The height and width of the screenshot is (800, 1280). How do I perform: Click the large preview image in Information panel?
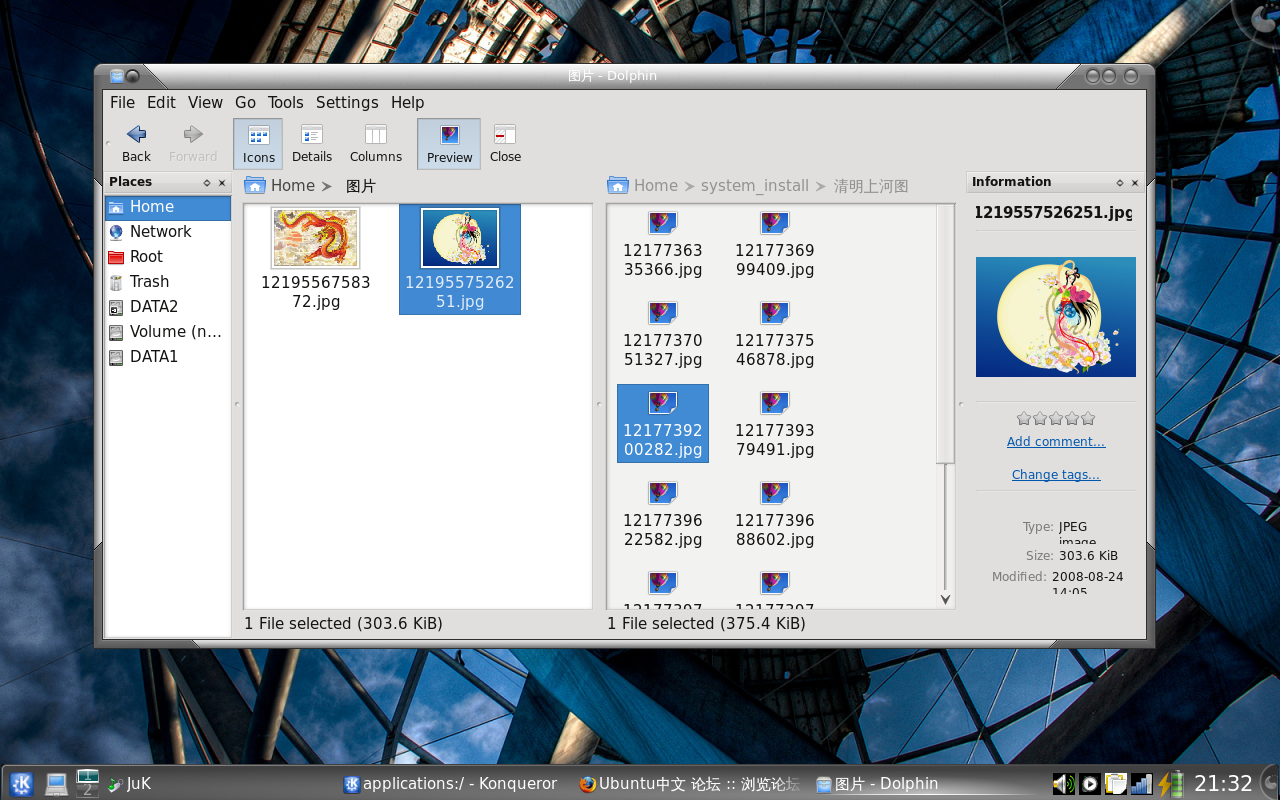point(1056,317)
